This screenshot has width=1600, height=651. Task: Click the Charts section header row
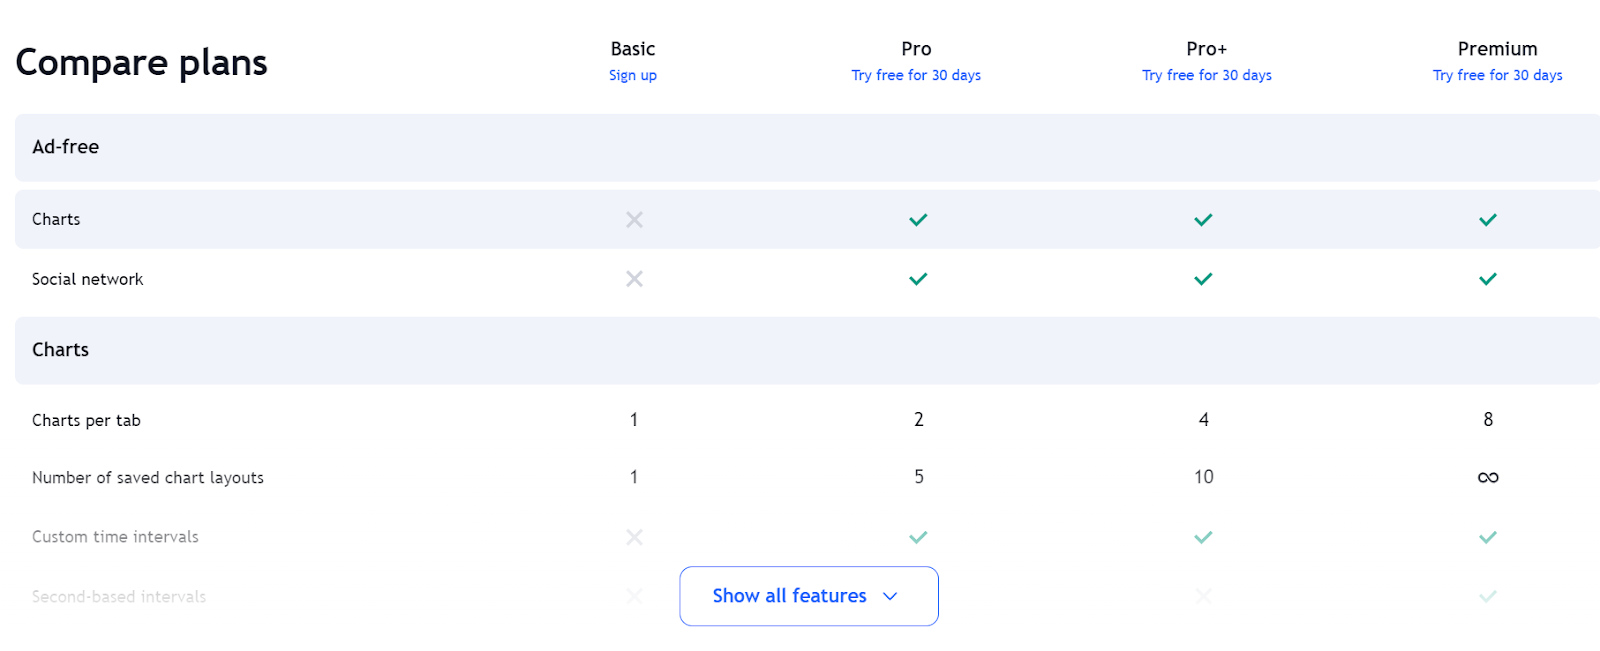(807, 350)
